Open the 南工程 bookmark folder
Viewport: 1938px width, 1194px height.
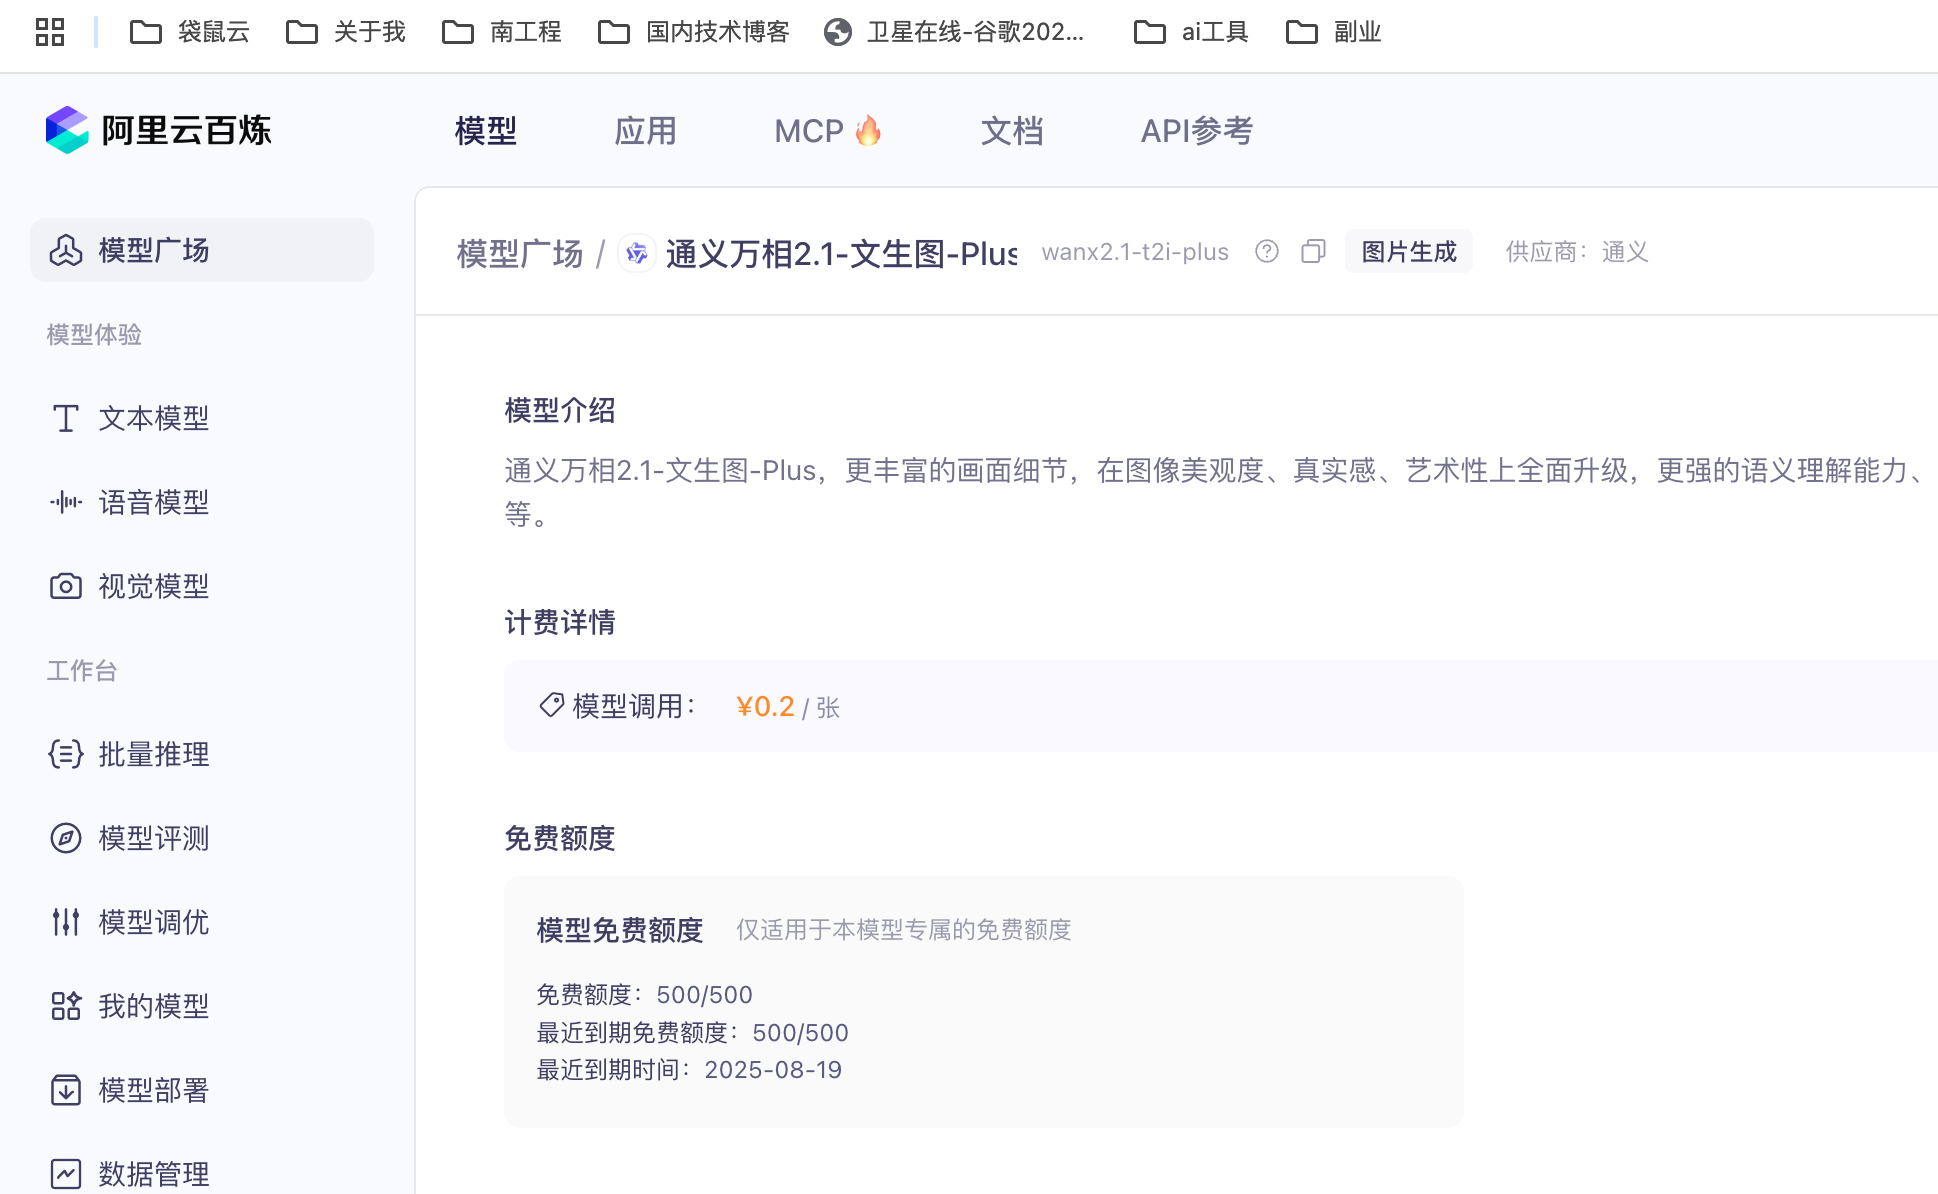[x=502, y=32]
